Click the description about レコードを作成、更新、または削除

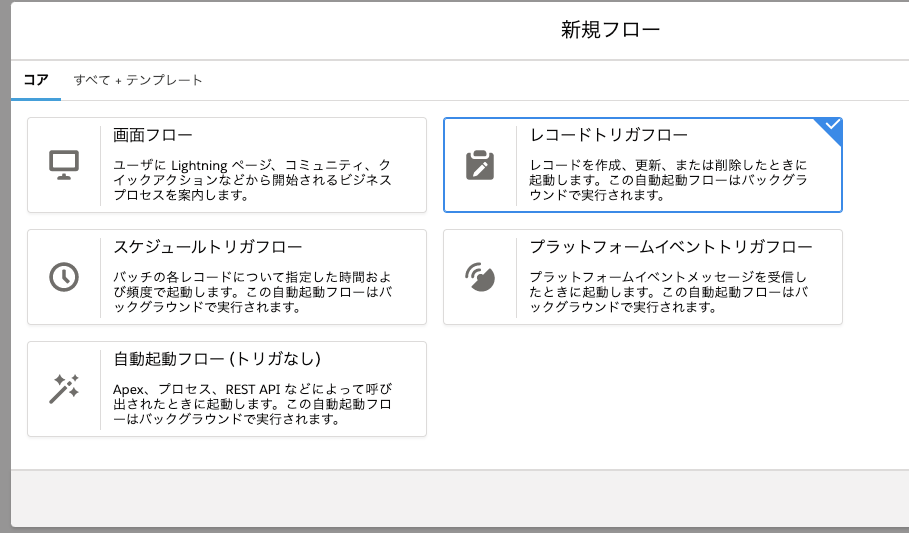pos(668,180)
